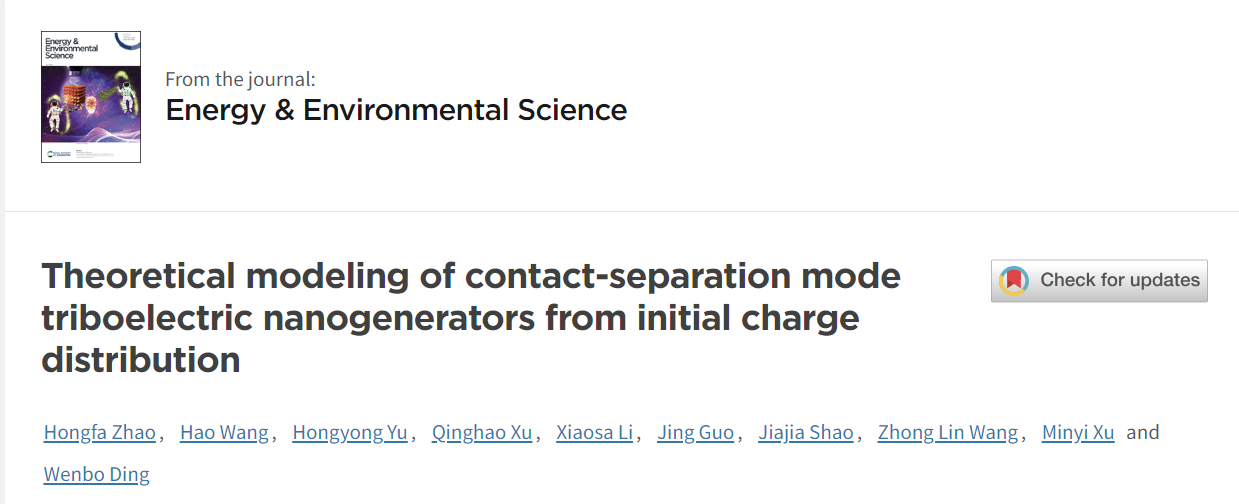
Task: Open Jiajia Shao author link
Action: pyautogui.click(x=806, y=433)
